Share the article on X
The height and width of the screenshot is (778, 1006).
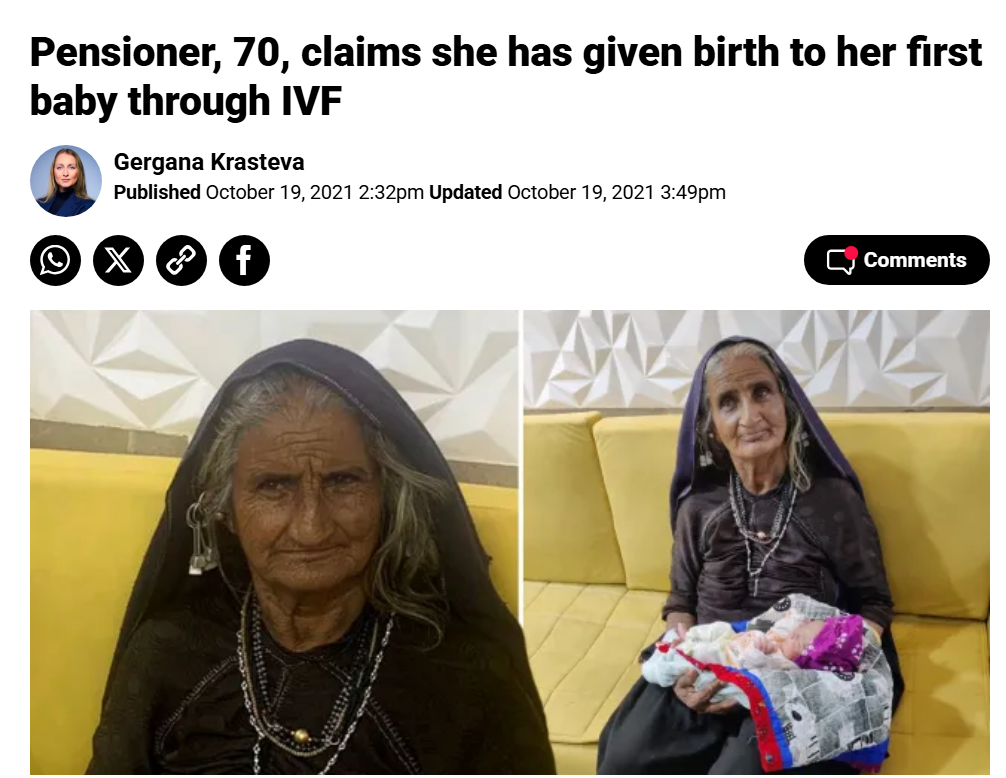pos(118,260)
